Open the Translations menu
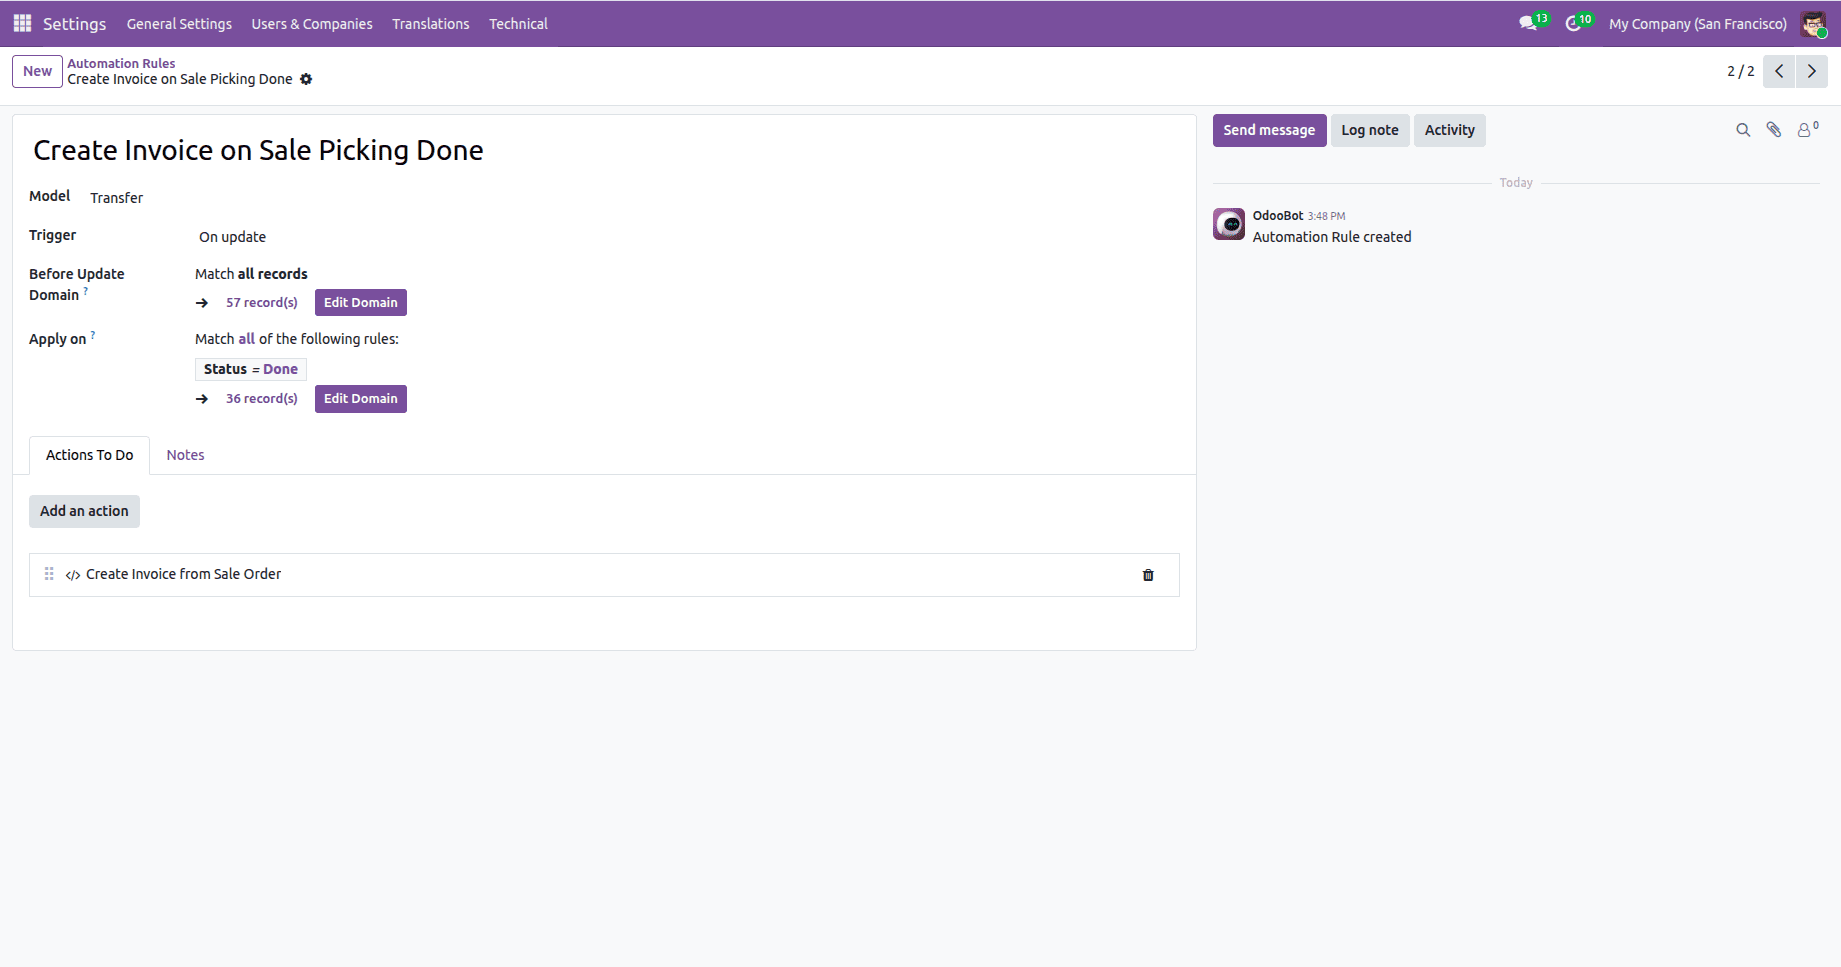The image size is (1841, 967). click(x=431, y=24)
